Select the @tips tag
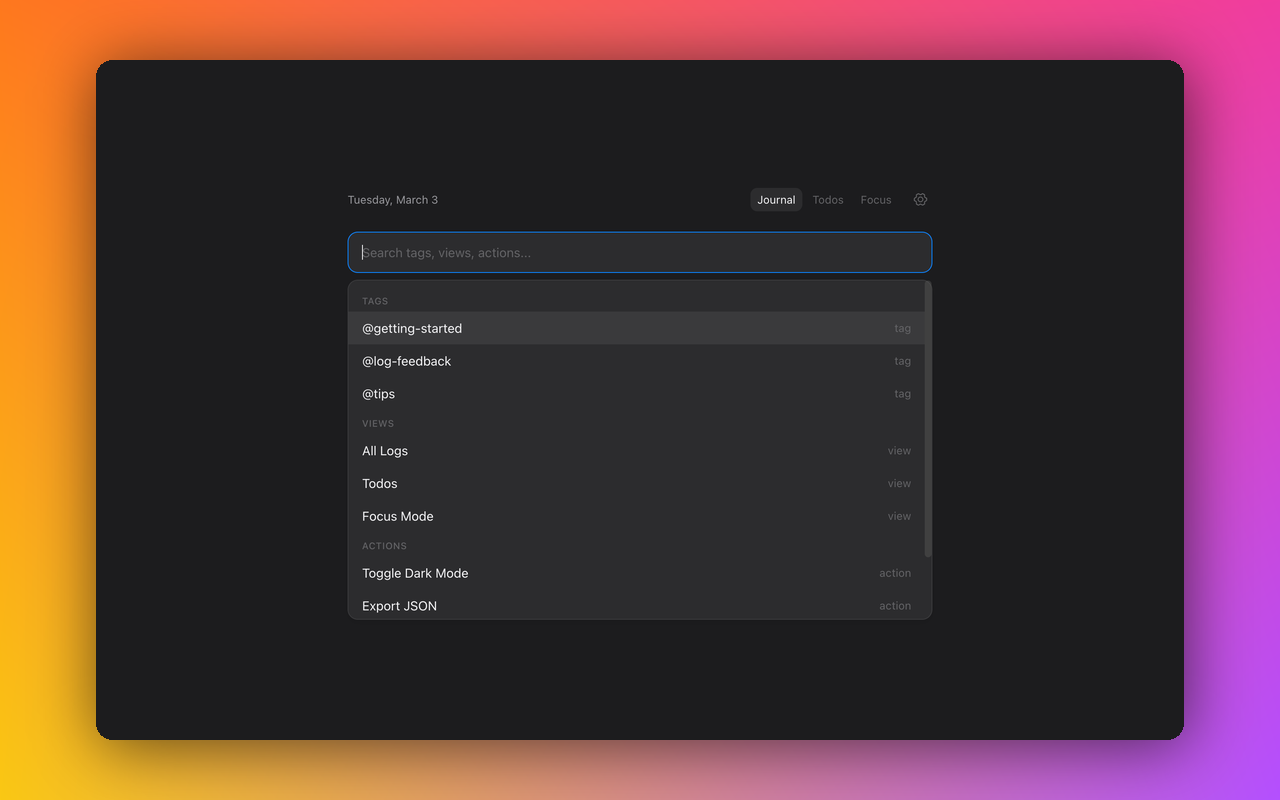1280x800 pixels. click(378, 394)
